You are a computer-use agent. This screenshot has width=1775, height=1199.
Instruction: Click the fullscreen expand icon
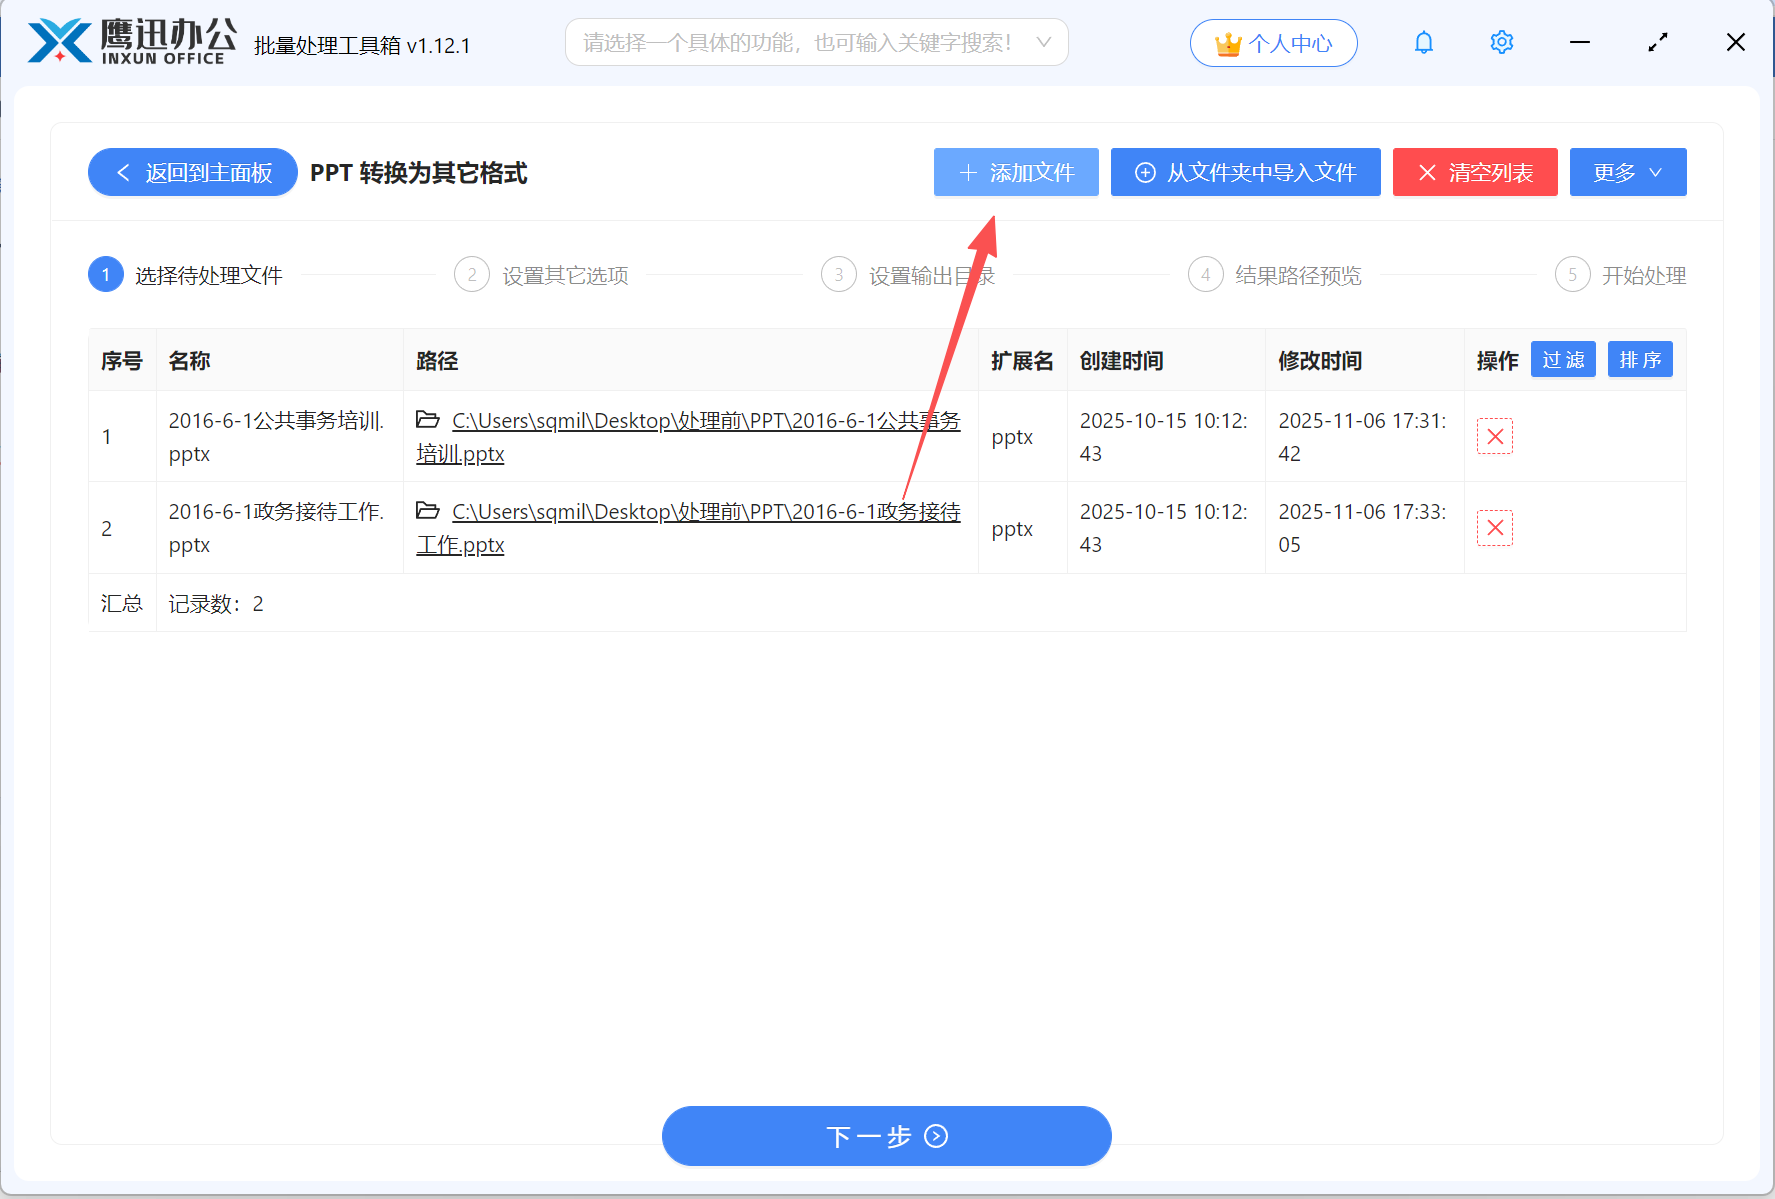tap(1657, 42)
